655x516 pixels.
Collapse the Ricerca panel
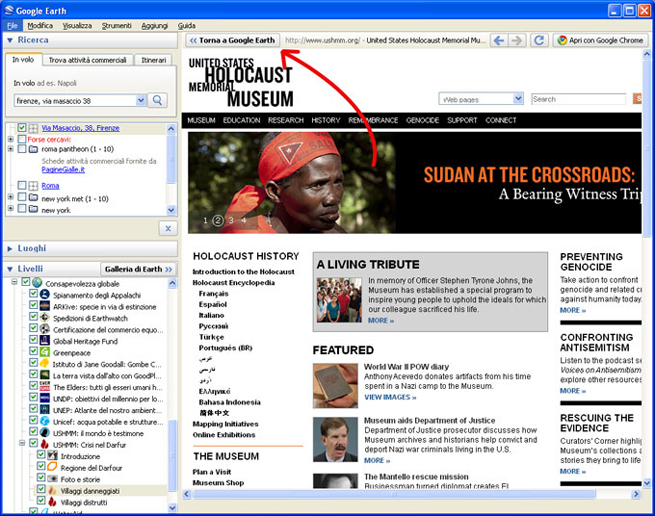10,40
